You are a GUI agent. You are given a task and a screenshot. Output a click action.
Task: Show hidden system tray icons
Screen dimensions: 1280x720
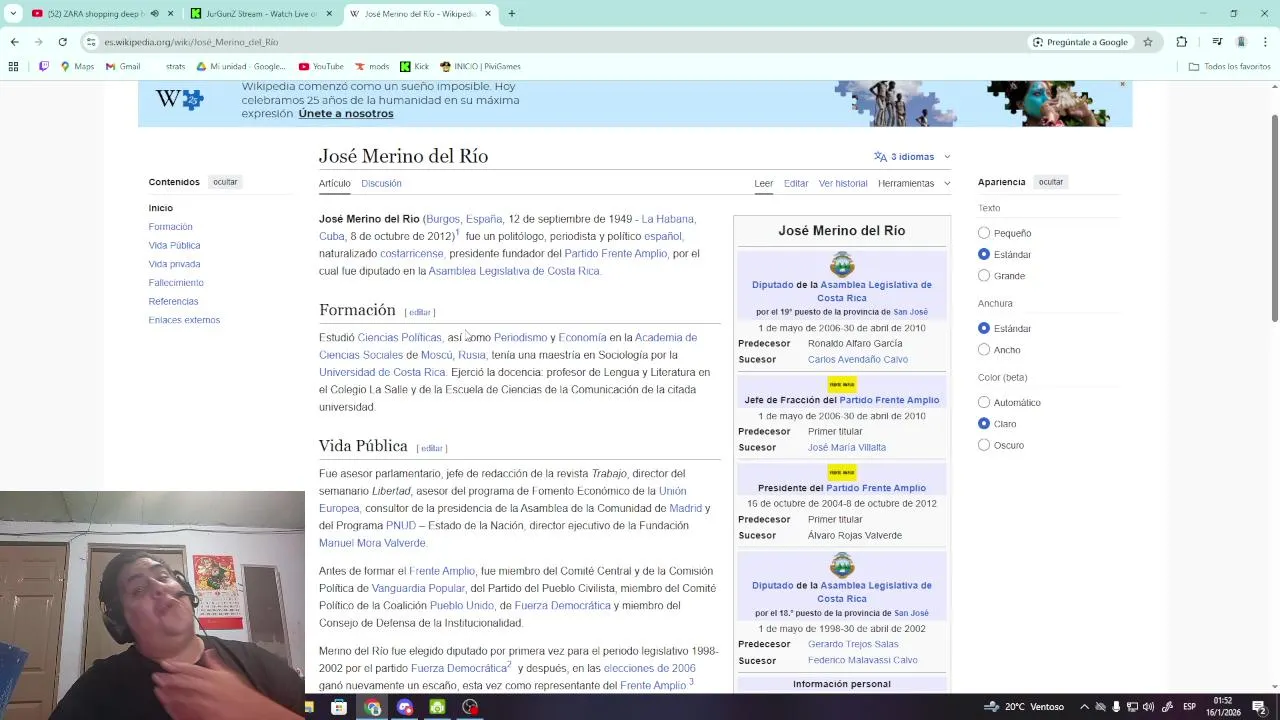click(x=1084, y=707)
